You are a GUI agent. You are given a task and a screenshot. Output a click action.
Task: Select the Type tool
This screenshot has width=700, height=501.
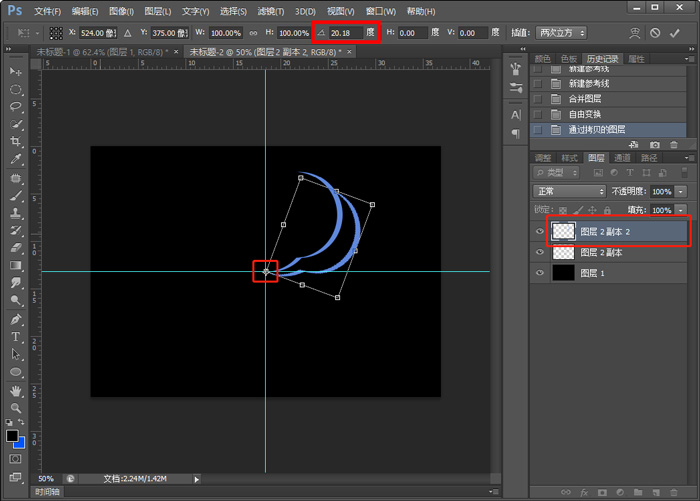tap(16, 337)
